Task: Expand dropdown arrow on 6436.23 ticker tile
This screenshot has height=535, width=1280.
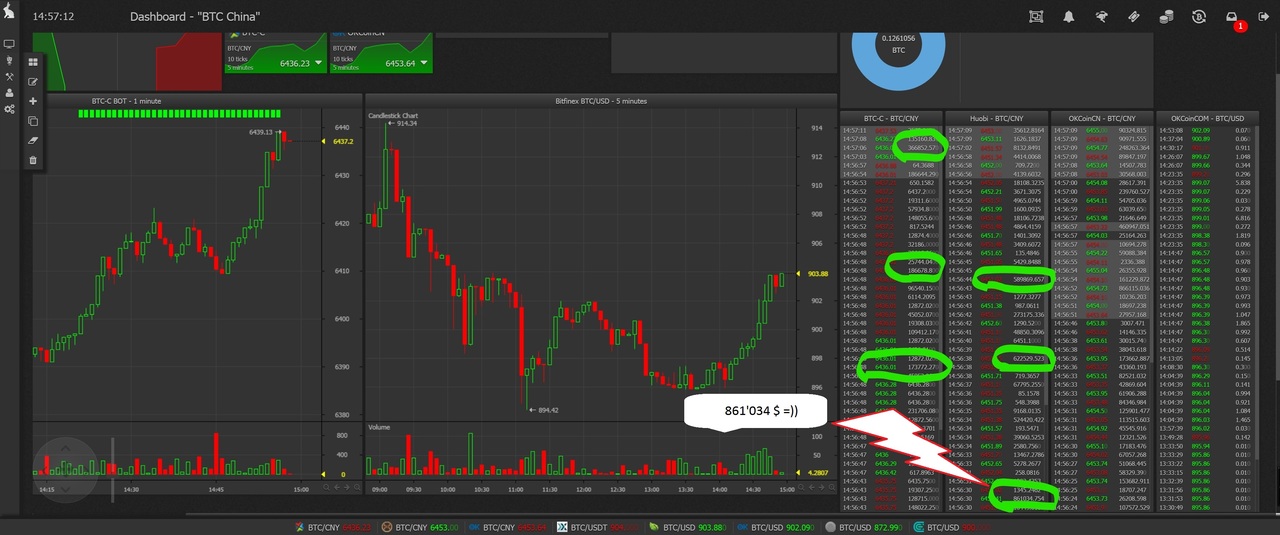Action: [318, 63]
